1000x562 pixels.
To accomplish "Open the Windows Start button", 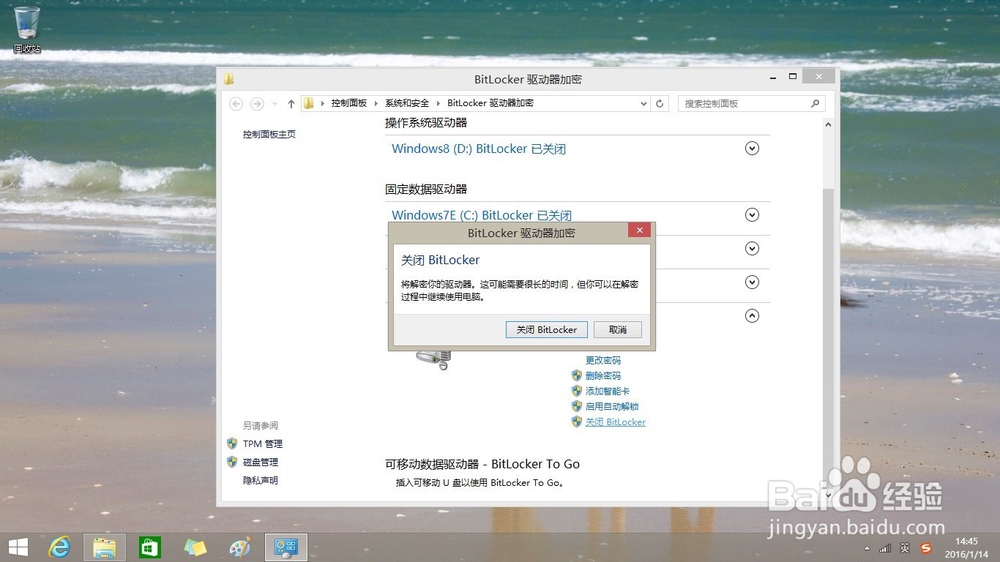I will 18,547.
